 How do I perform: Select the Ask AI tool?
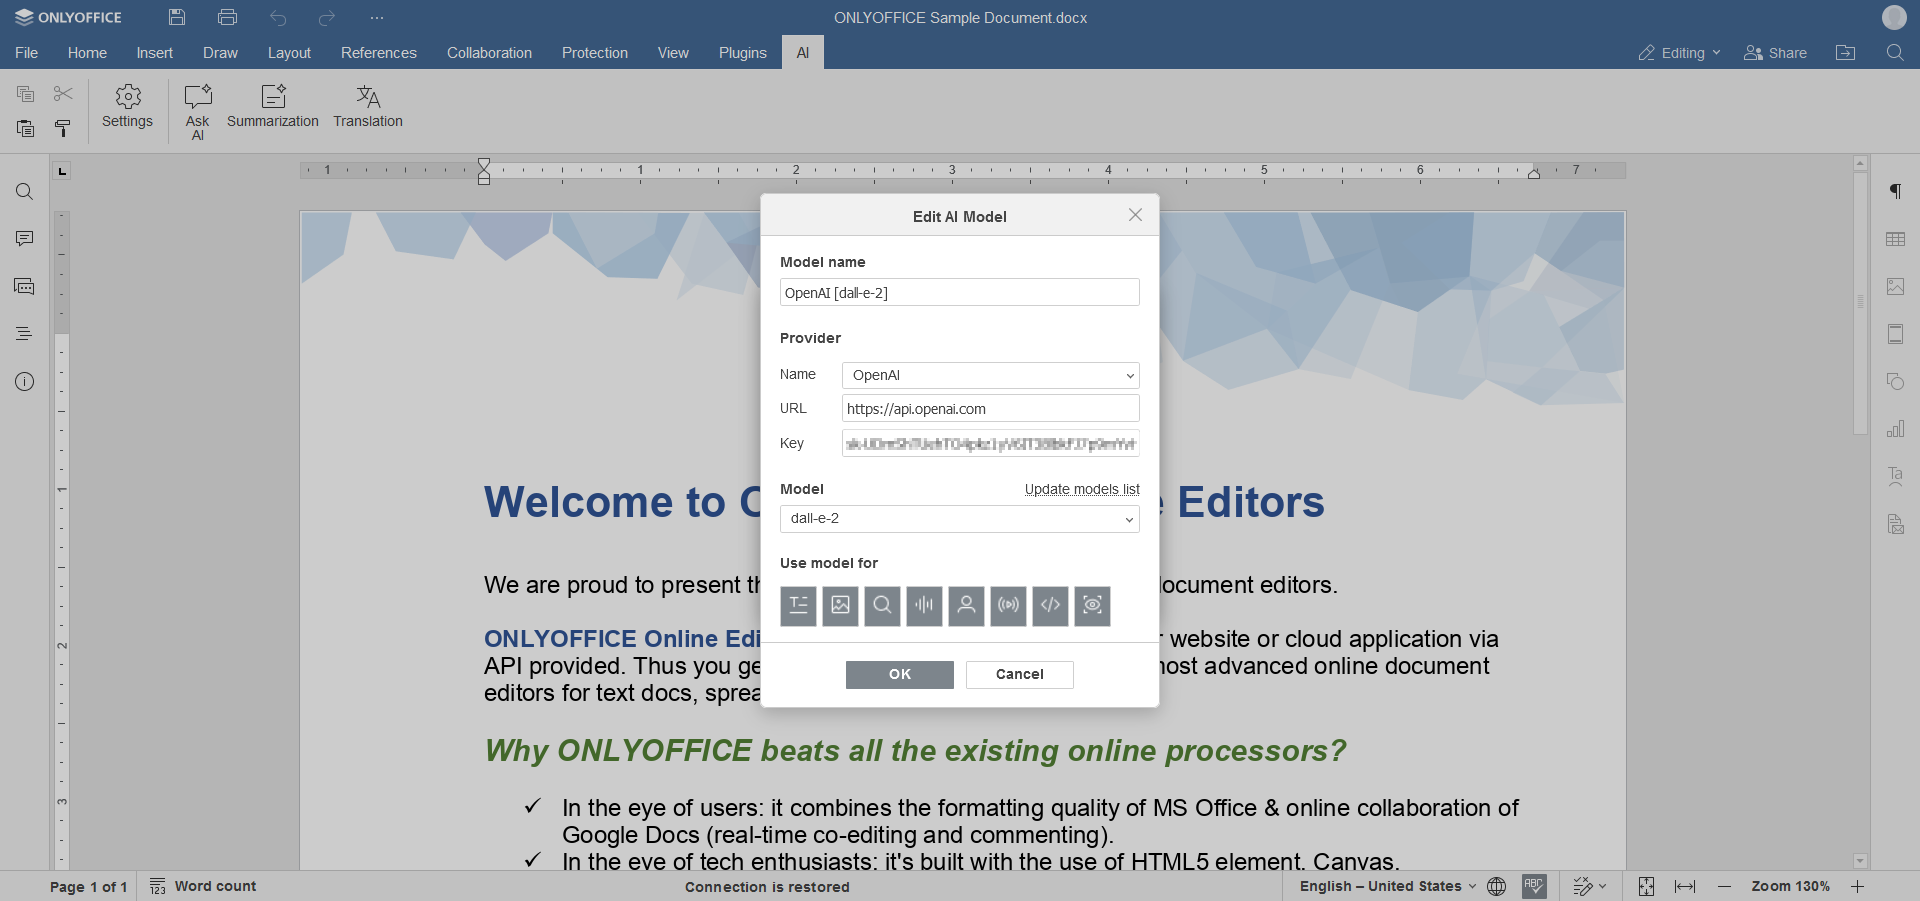click(197, 108)
